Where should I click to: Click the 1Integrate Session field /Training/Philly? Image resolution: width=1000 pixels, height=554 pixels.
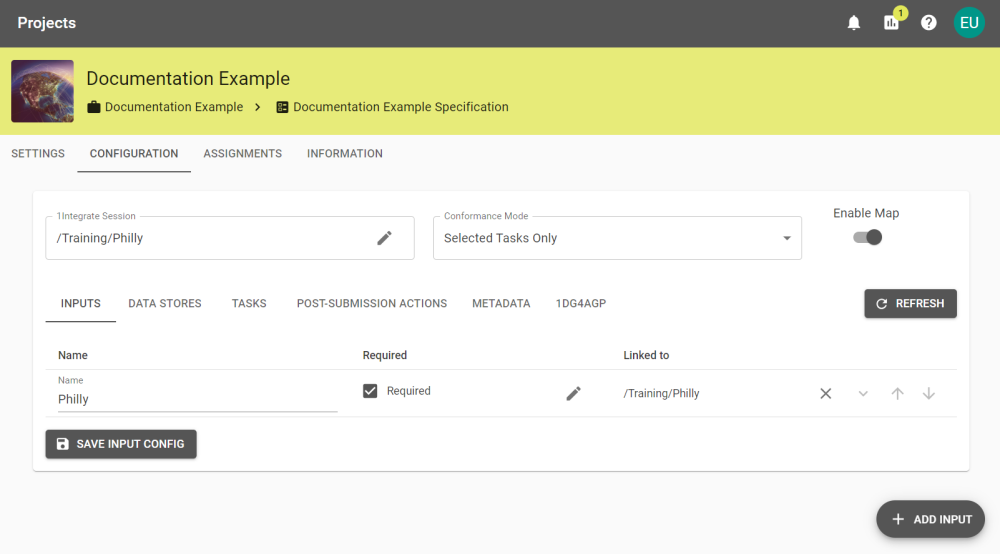230,238
